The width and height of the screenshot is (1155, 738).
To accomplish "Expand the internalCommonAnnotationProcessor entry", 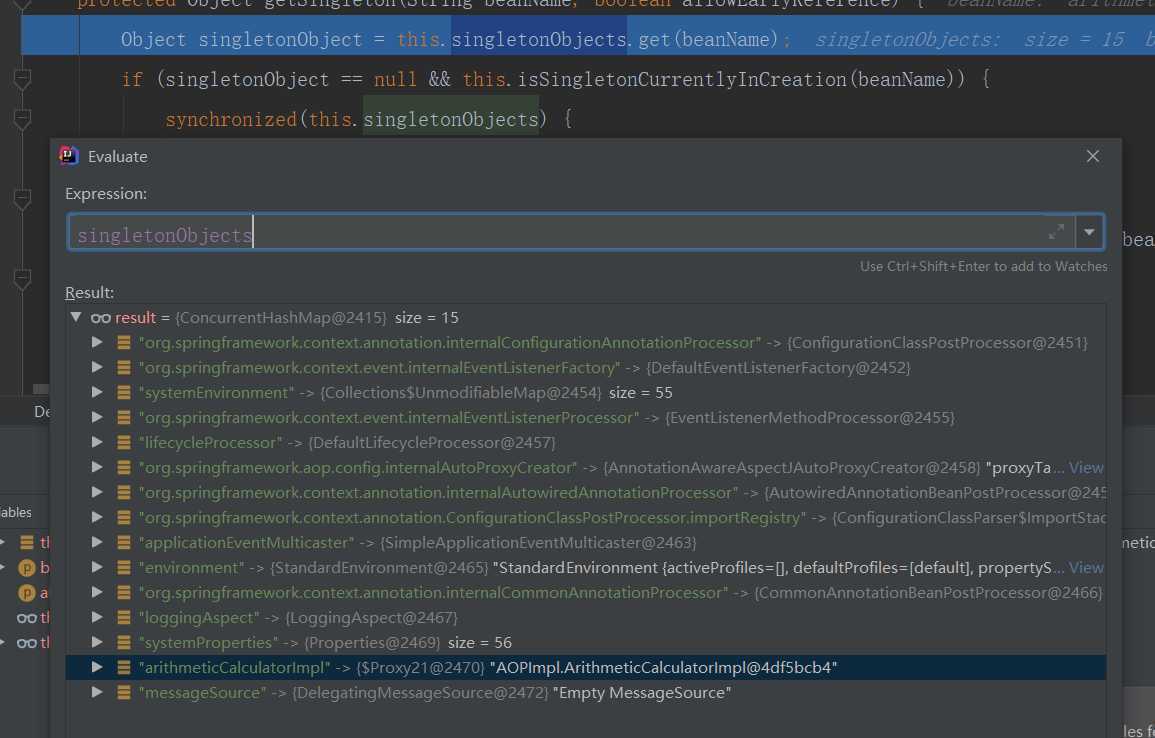I will (x=96, y=593).
